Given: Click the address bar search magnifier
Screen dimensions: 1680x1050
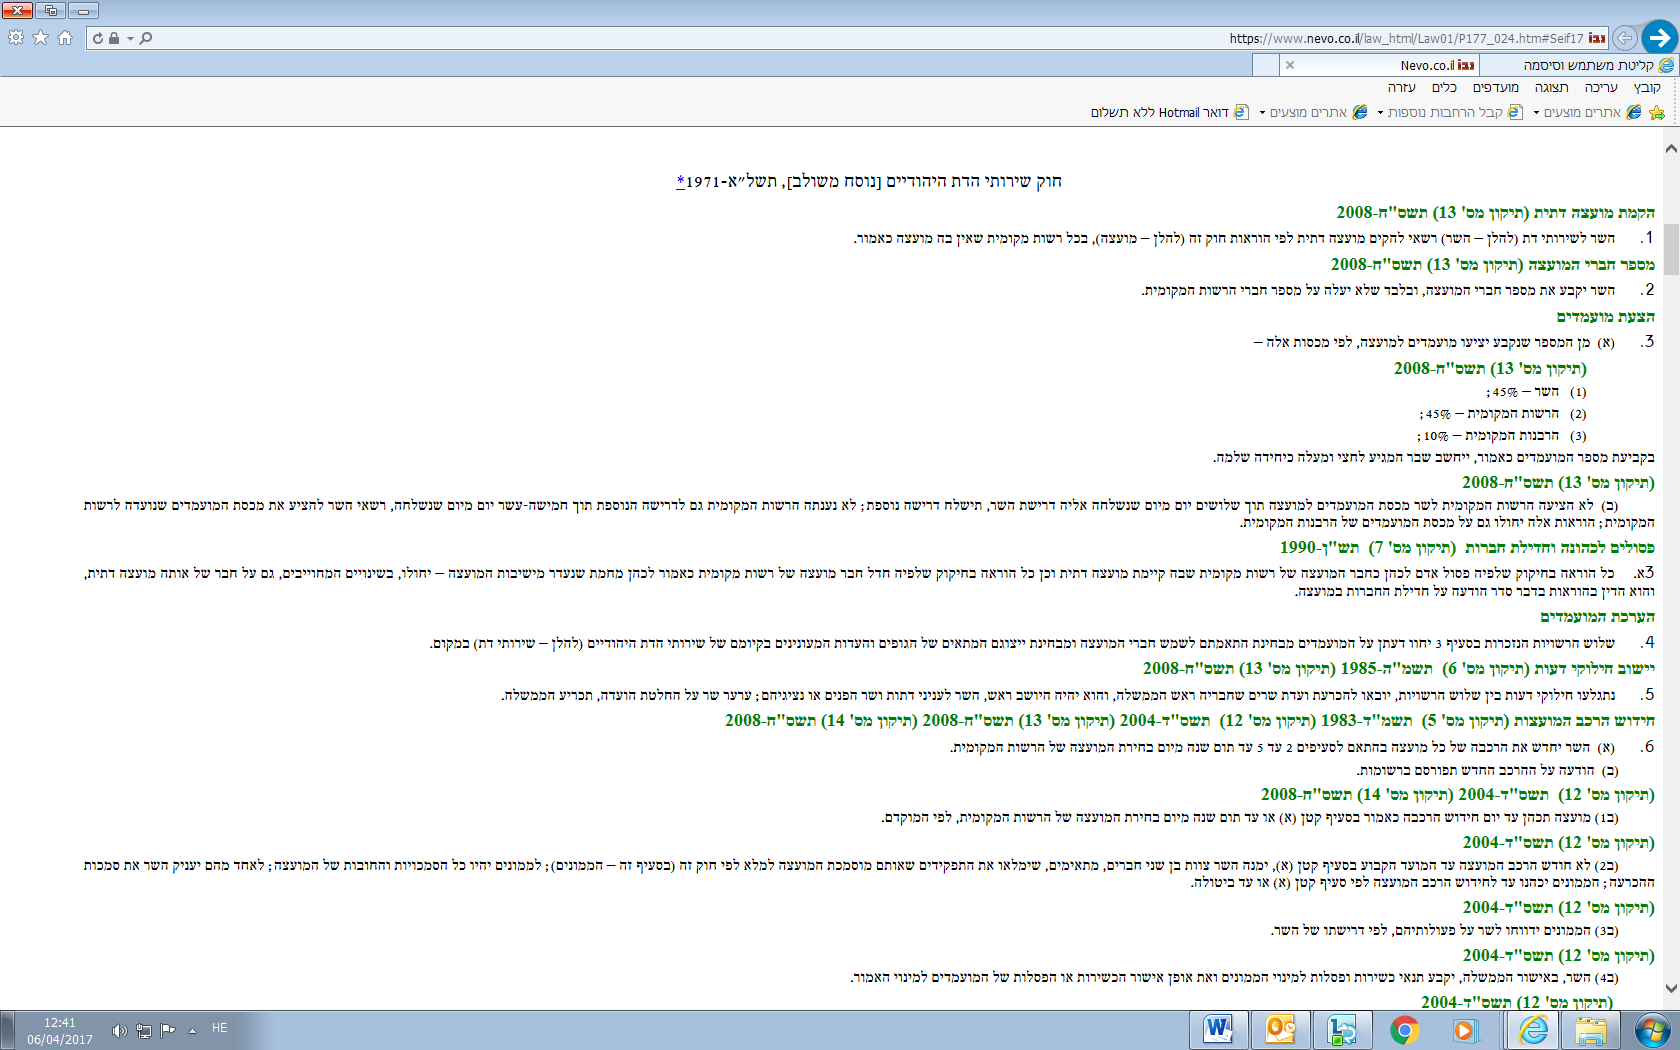Looking at the screenshot, I should tap(146, 38).
